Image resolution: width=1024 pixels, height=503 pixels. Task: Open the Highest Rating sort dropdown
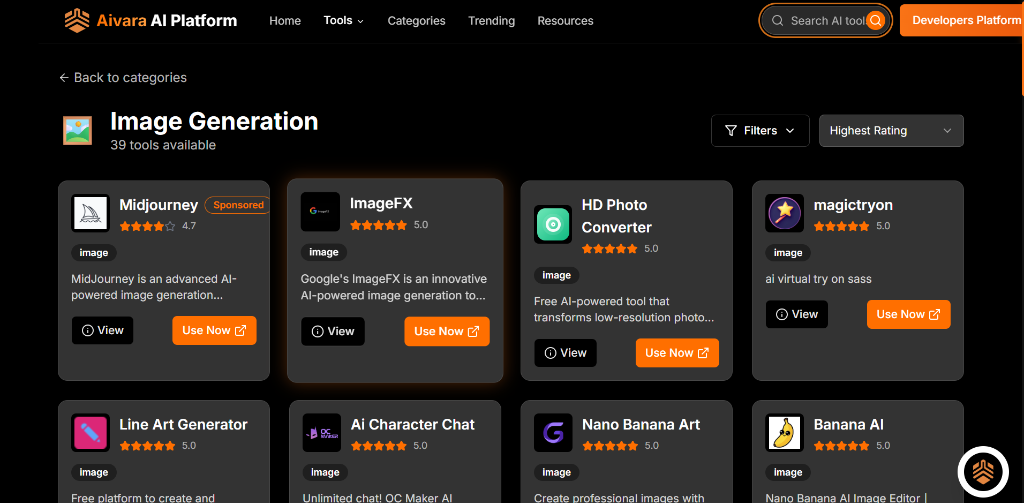click(891, 131)
